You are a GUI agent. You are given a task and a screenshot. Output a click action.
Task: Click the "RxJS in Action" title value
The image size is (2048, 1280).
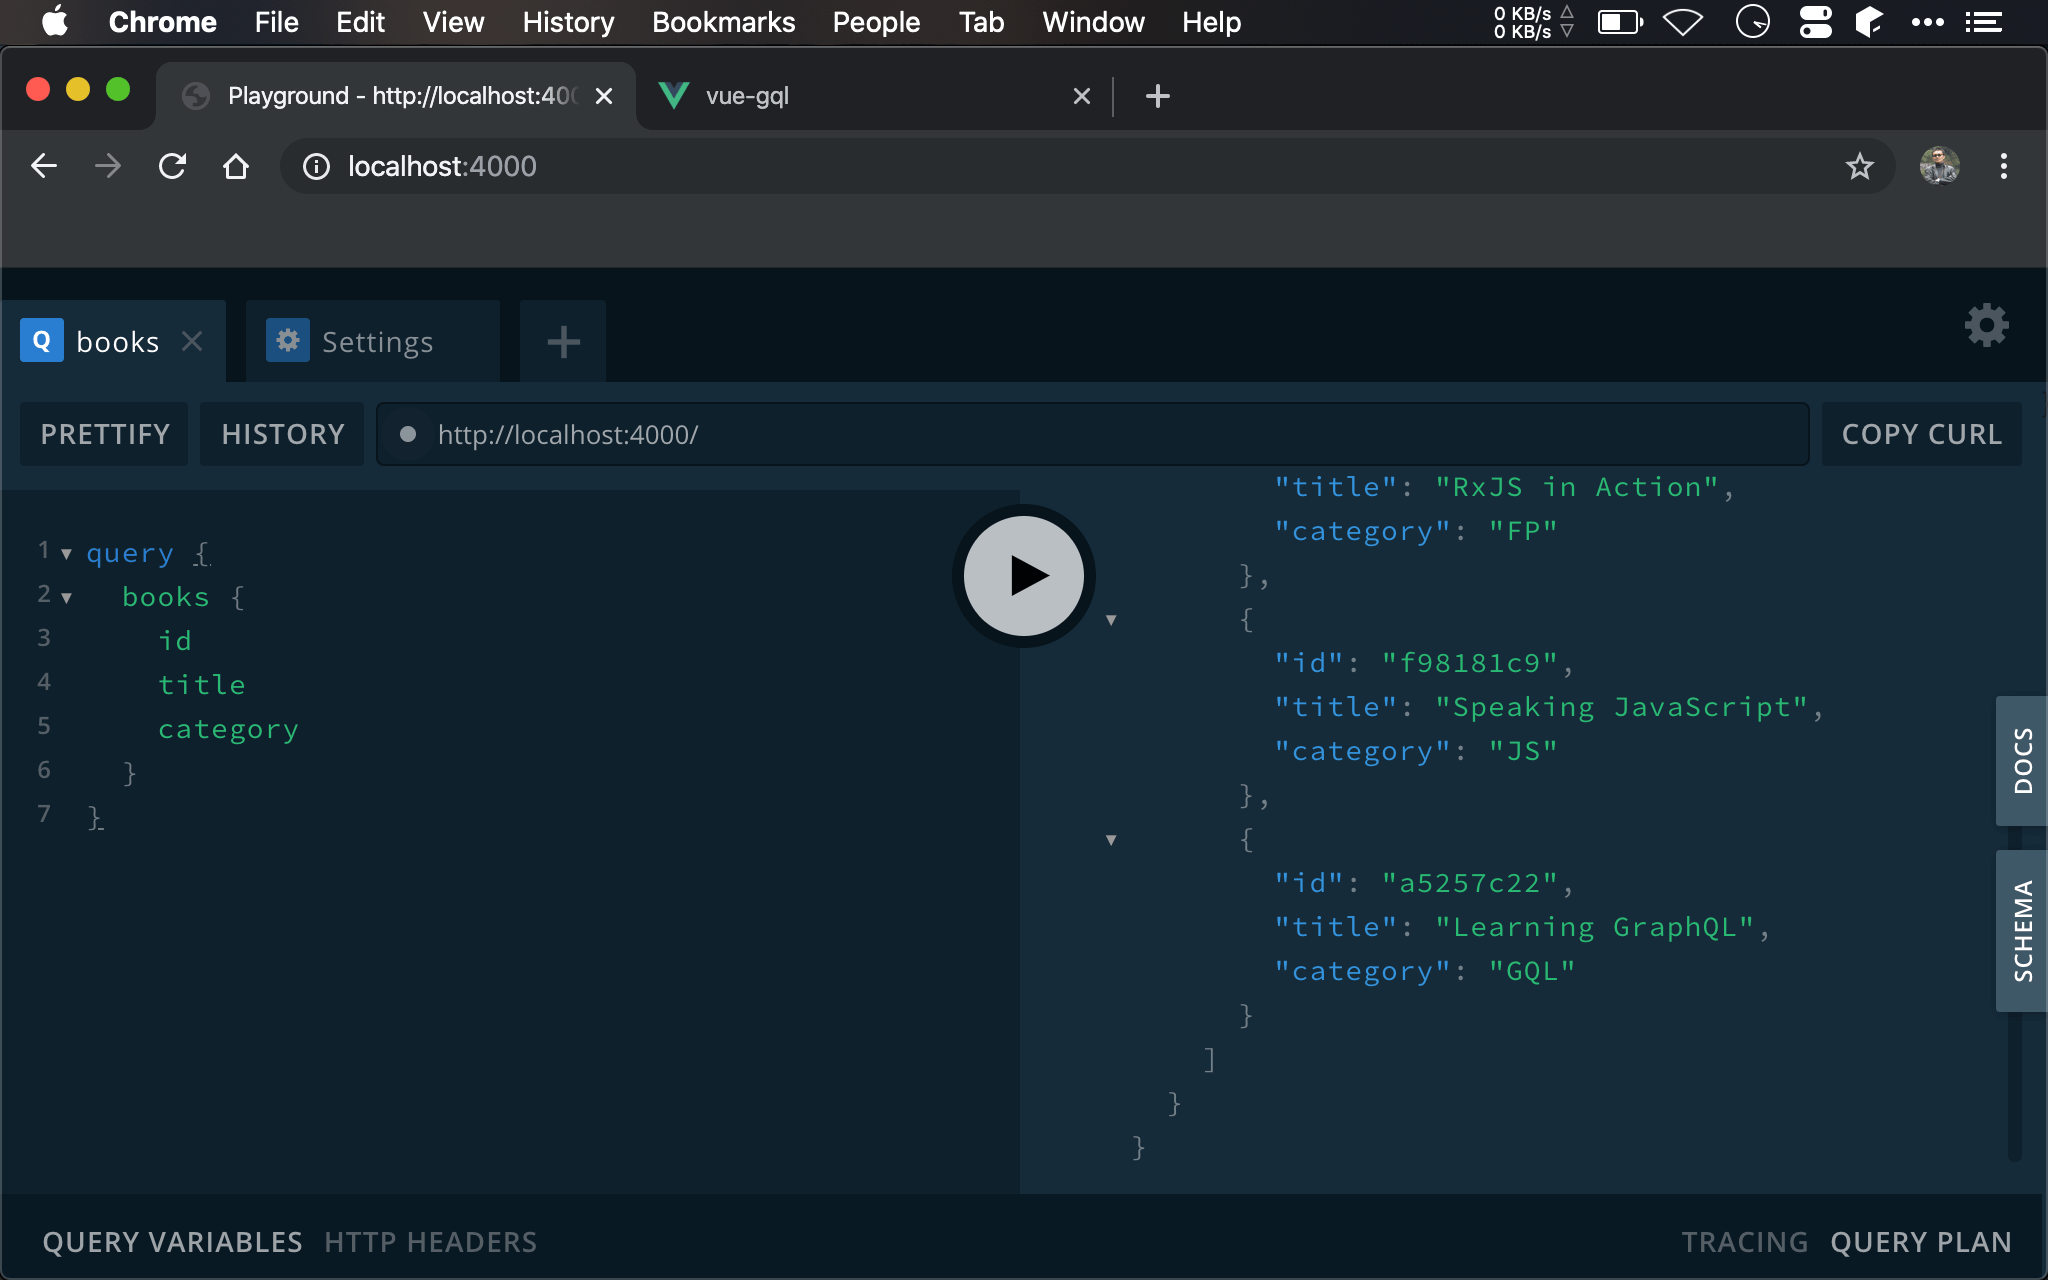pyautogui.click(x=1577, y=487)
